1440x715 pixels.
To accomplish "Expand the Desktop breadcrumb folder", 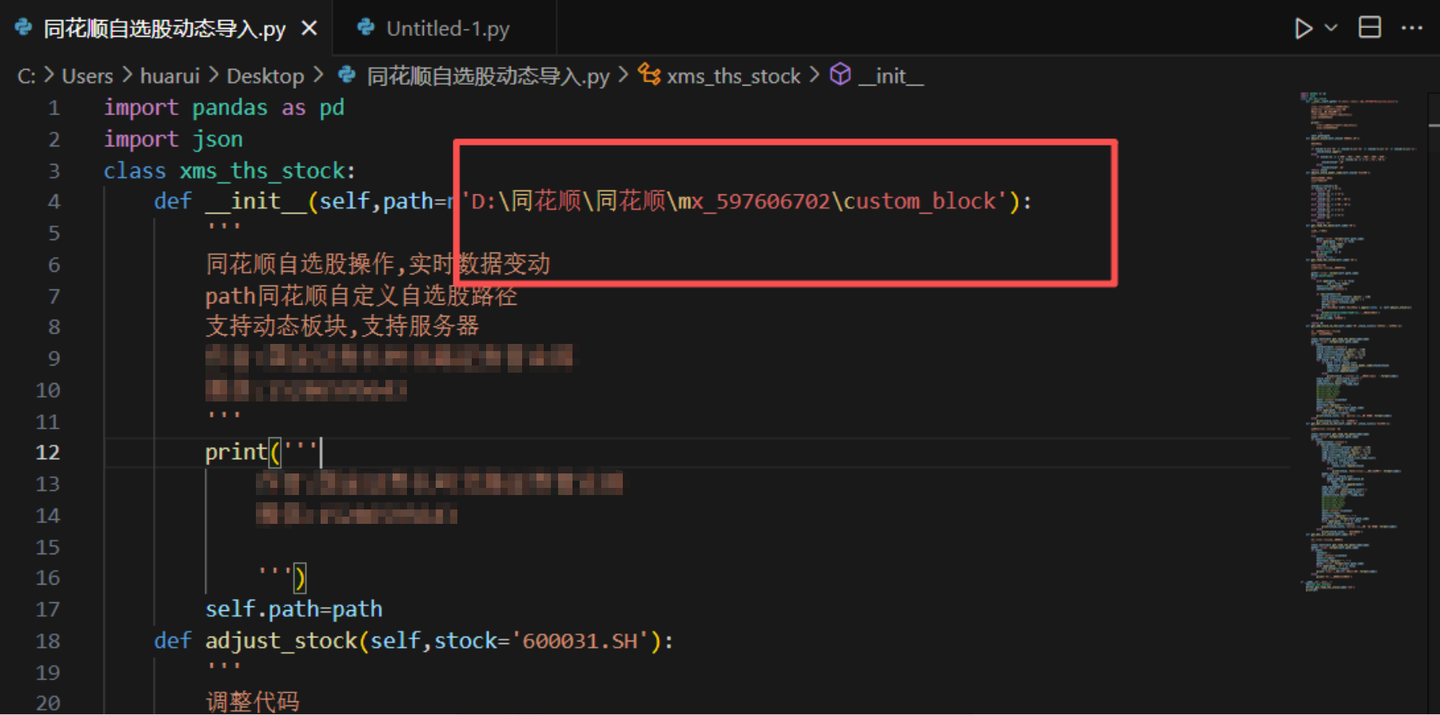I will click(x=265, y=76).
